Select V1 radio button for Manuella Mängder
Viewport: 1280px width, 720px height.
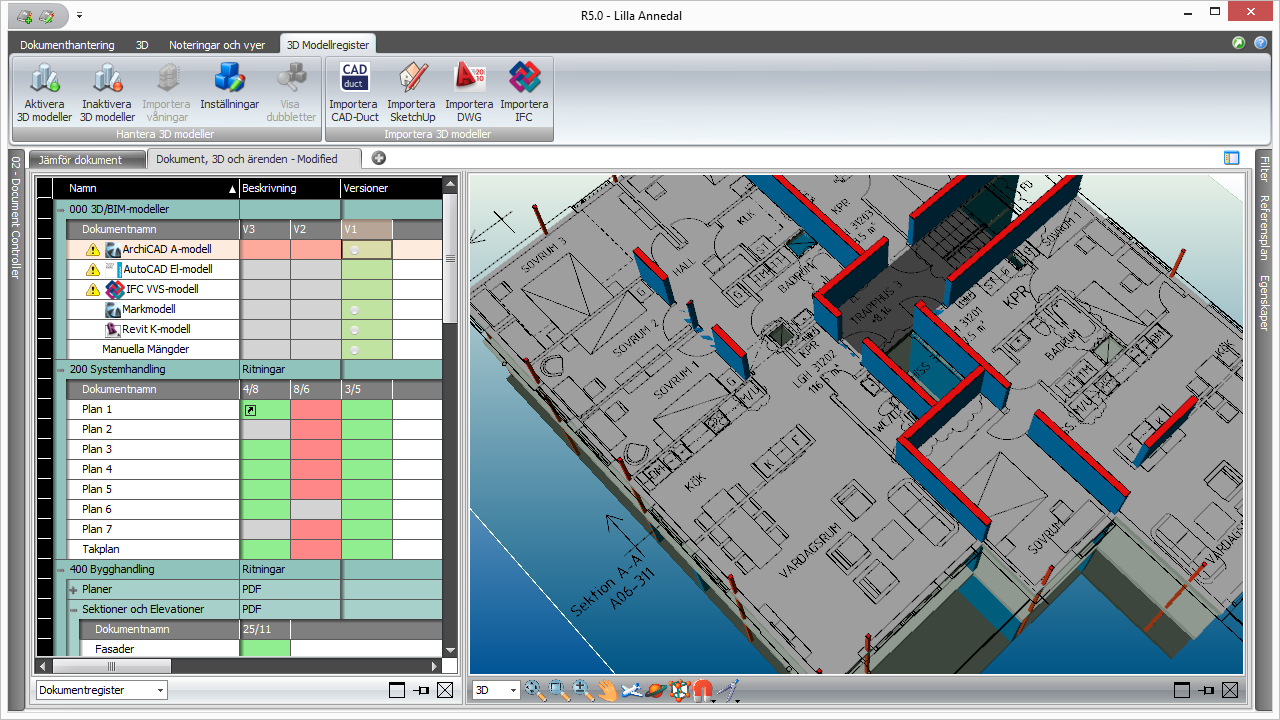[x=354, y=349]
